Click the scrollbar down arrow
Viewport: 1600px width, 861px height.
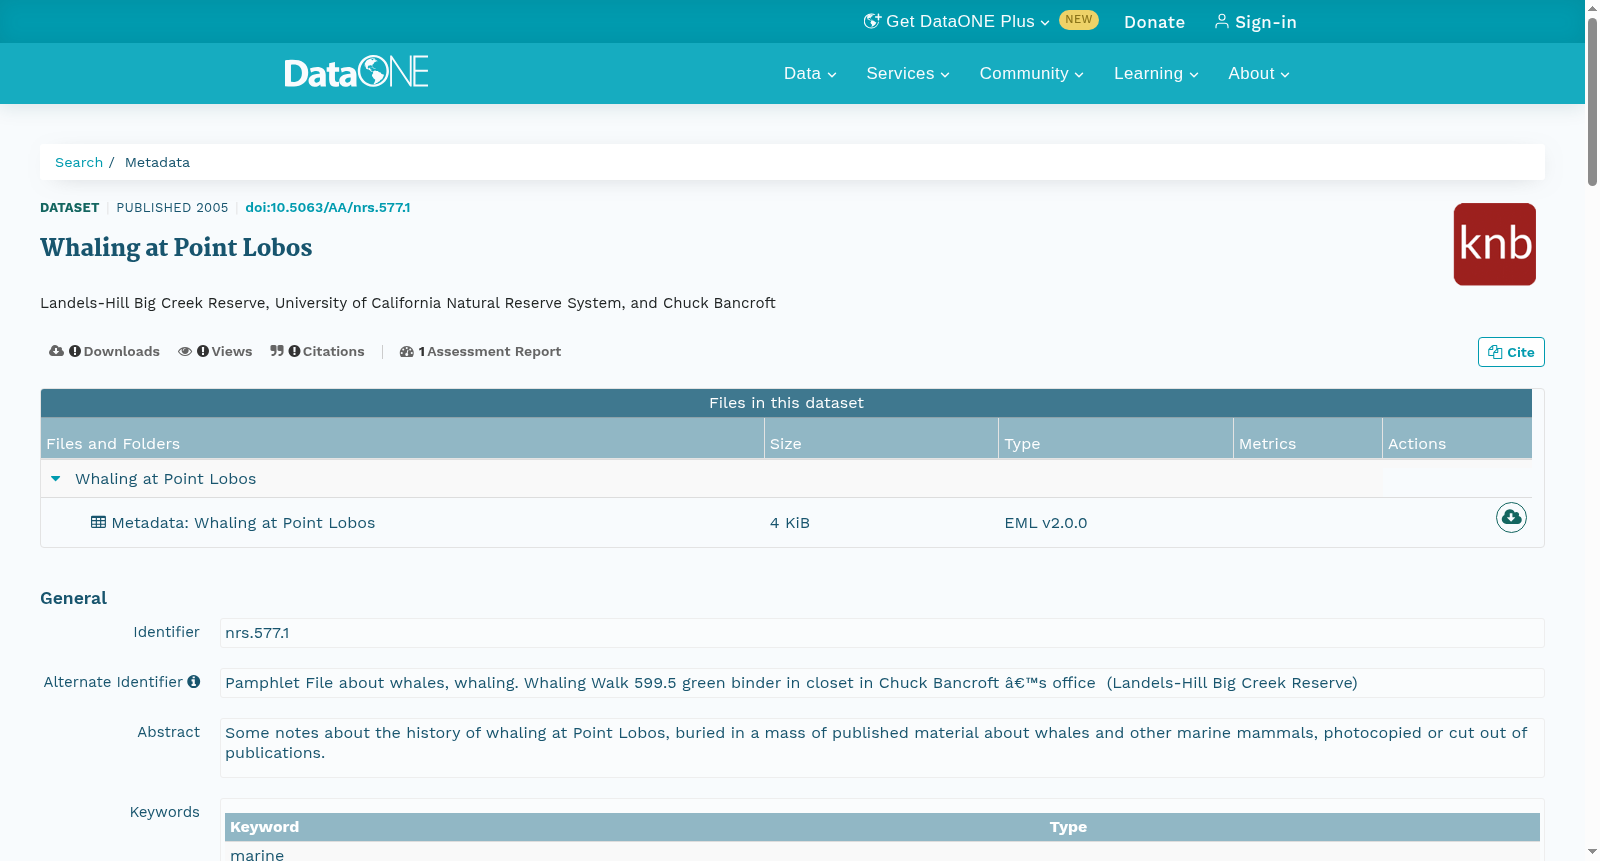(x=1592, y=852)
